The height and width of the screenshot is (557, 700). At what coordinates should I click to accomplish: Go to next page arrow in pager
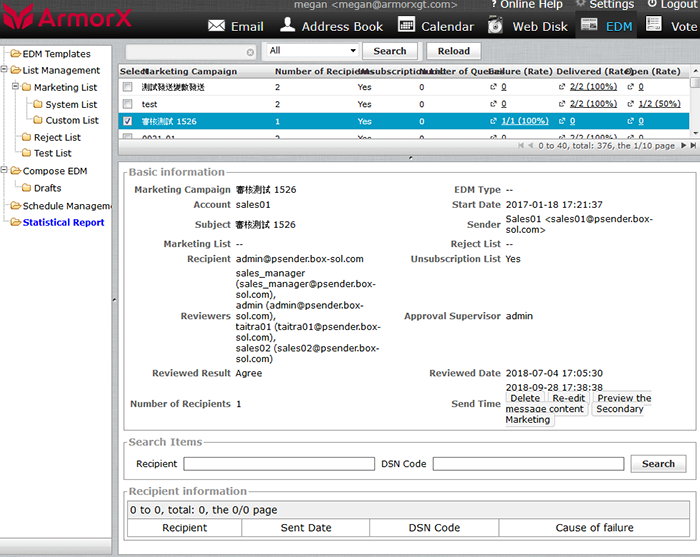pos(684,146)
